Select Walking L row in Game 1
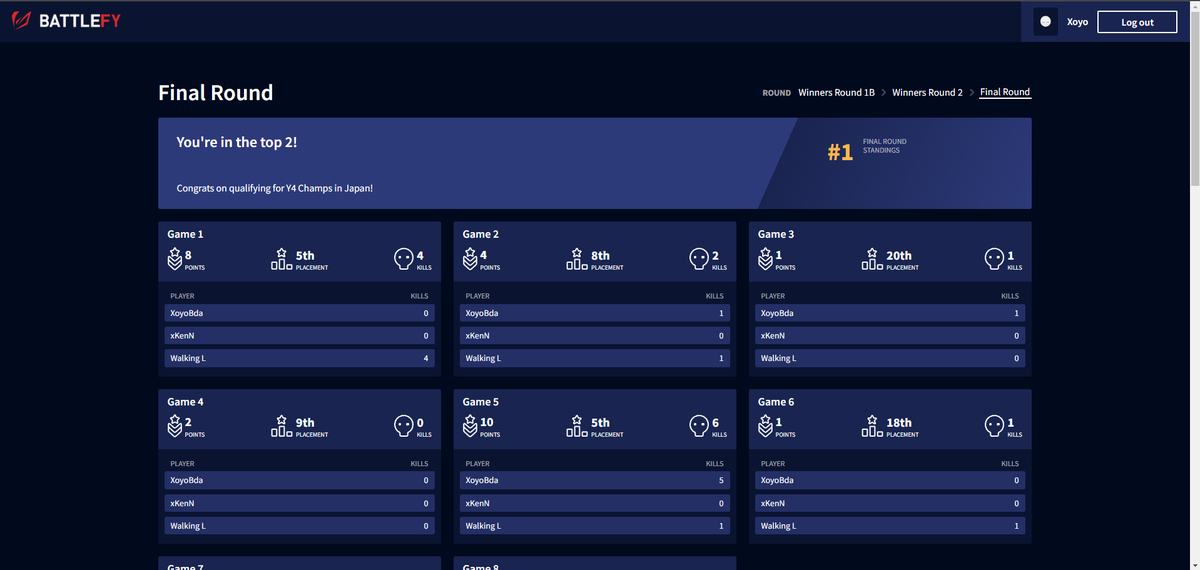The image size is (1200, 570). pyautogui.click(x=300, y=358)
